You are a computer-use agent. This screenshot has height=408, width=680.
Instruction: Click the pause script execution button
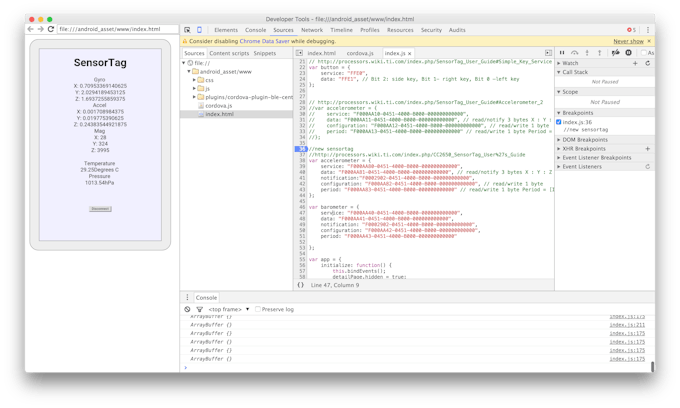point(562,52)
